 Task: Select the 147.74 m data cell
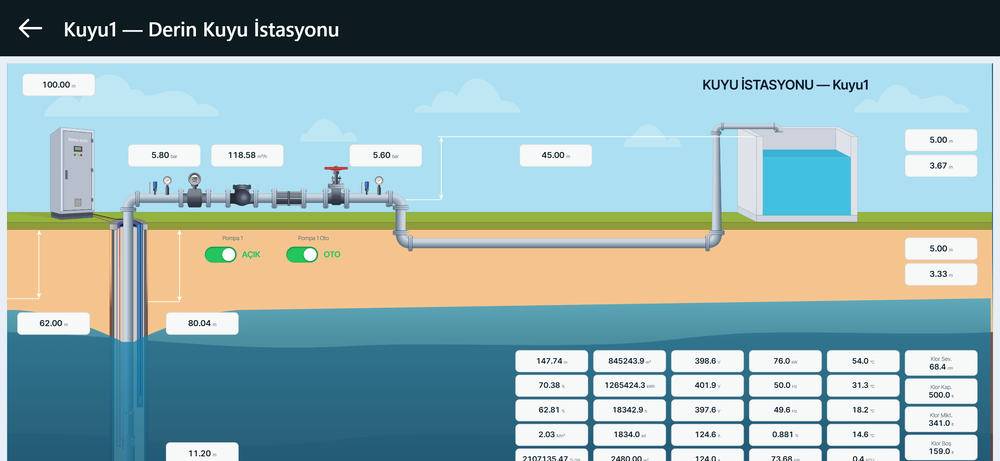[x=551, y=361]
